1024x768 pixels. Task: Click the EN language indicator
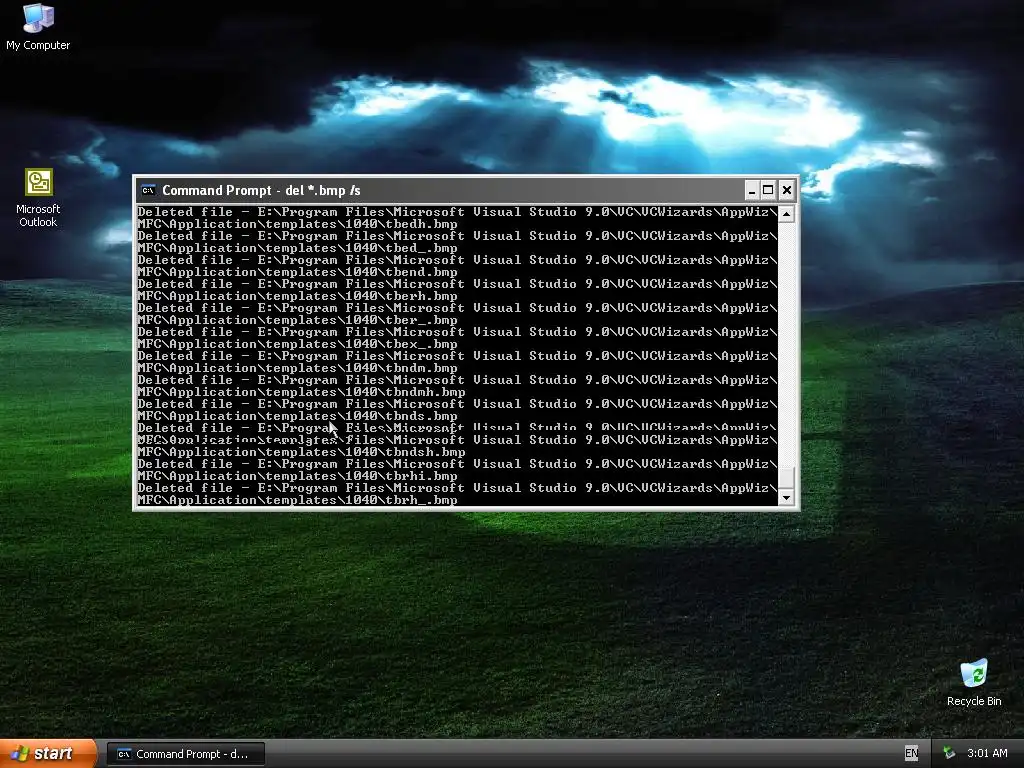(x=911, y=753)
